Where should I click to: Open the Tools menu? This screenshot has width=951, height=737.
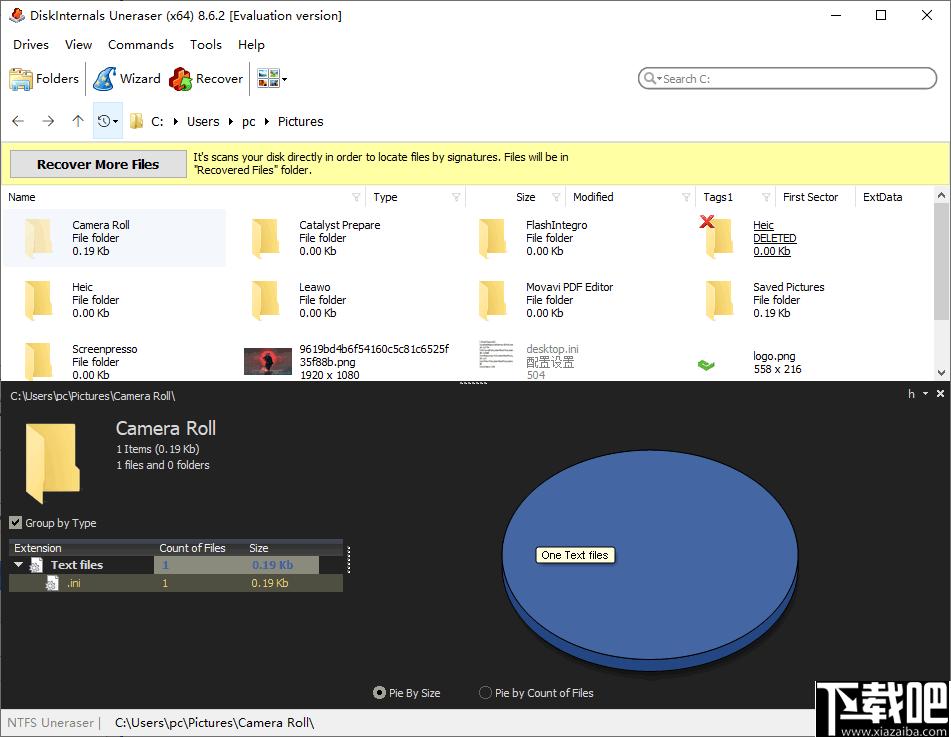pyautogui.click(x=206, y=45)
